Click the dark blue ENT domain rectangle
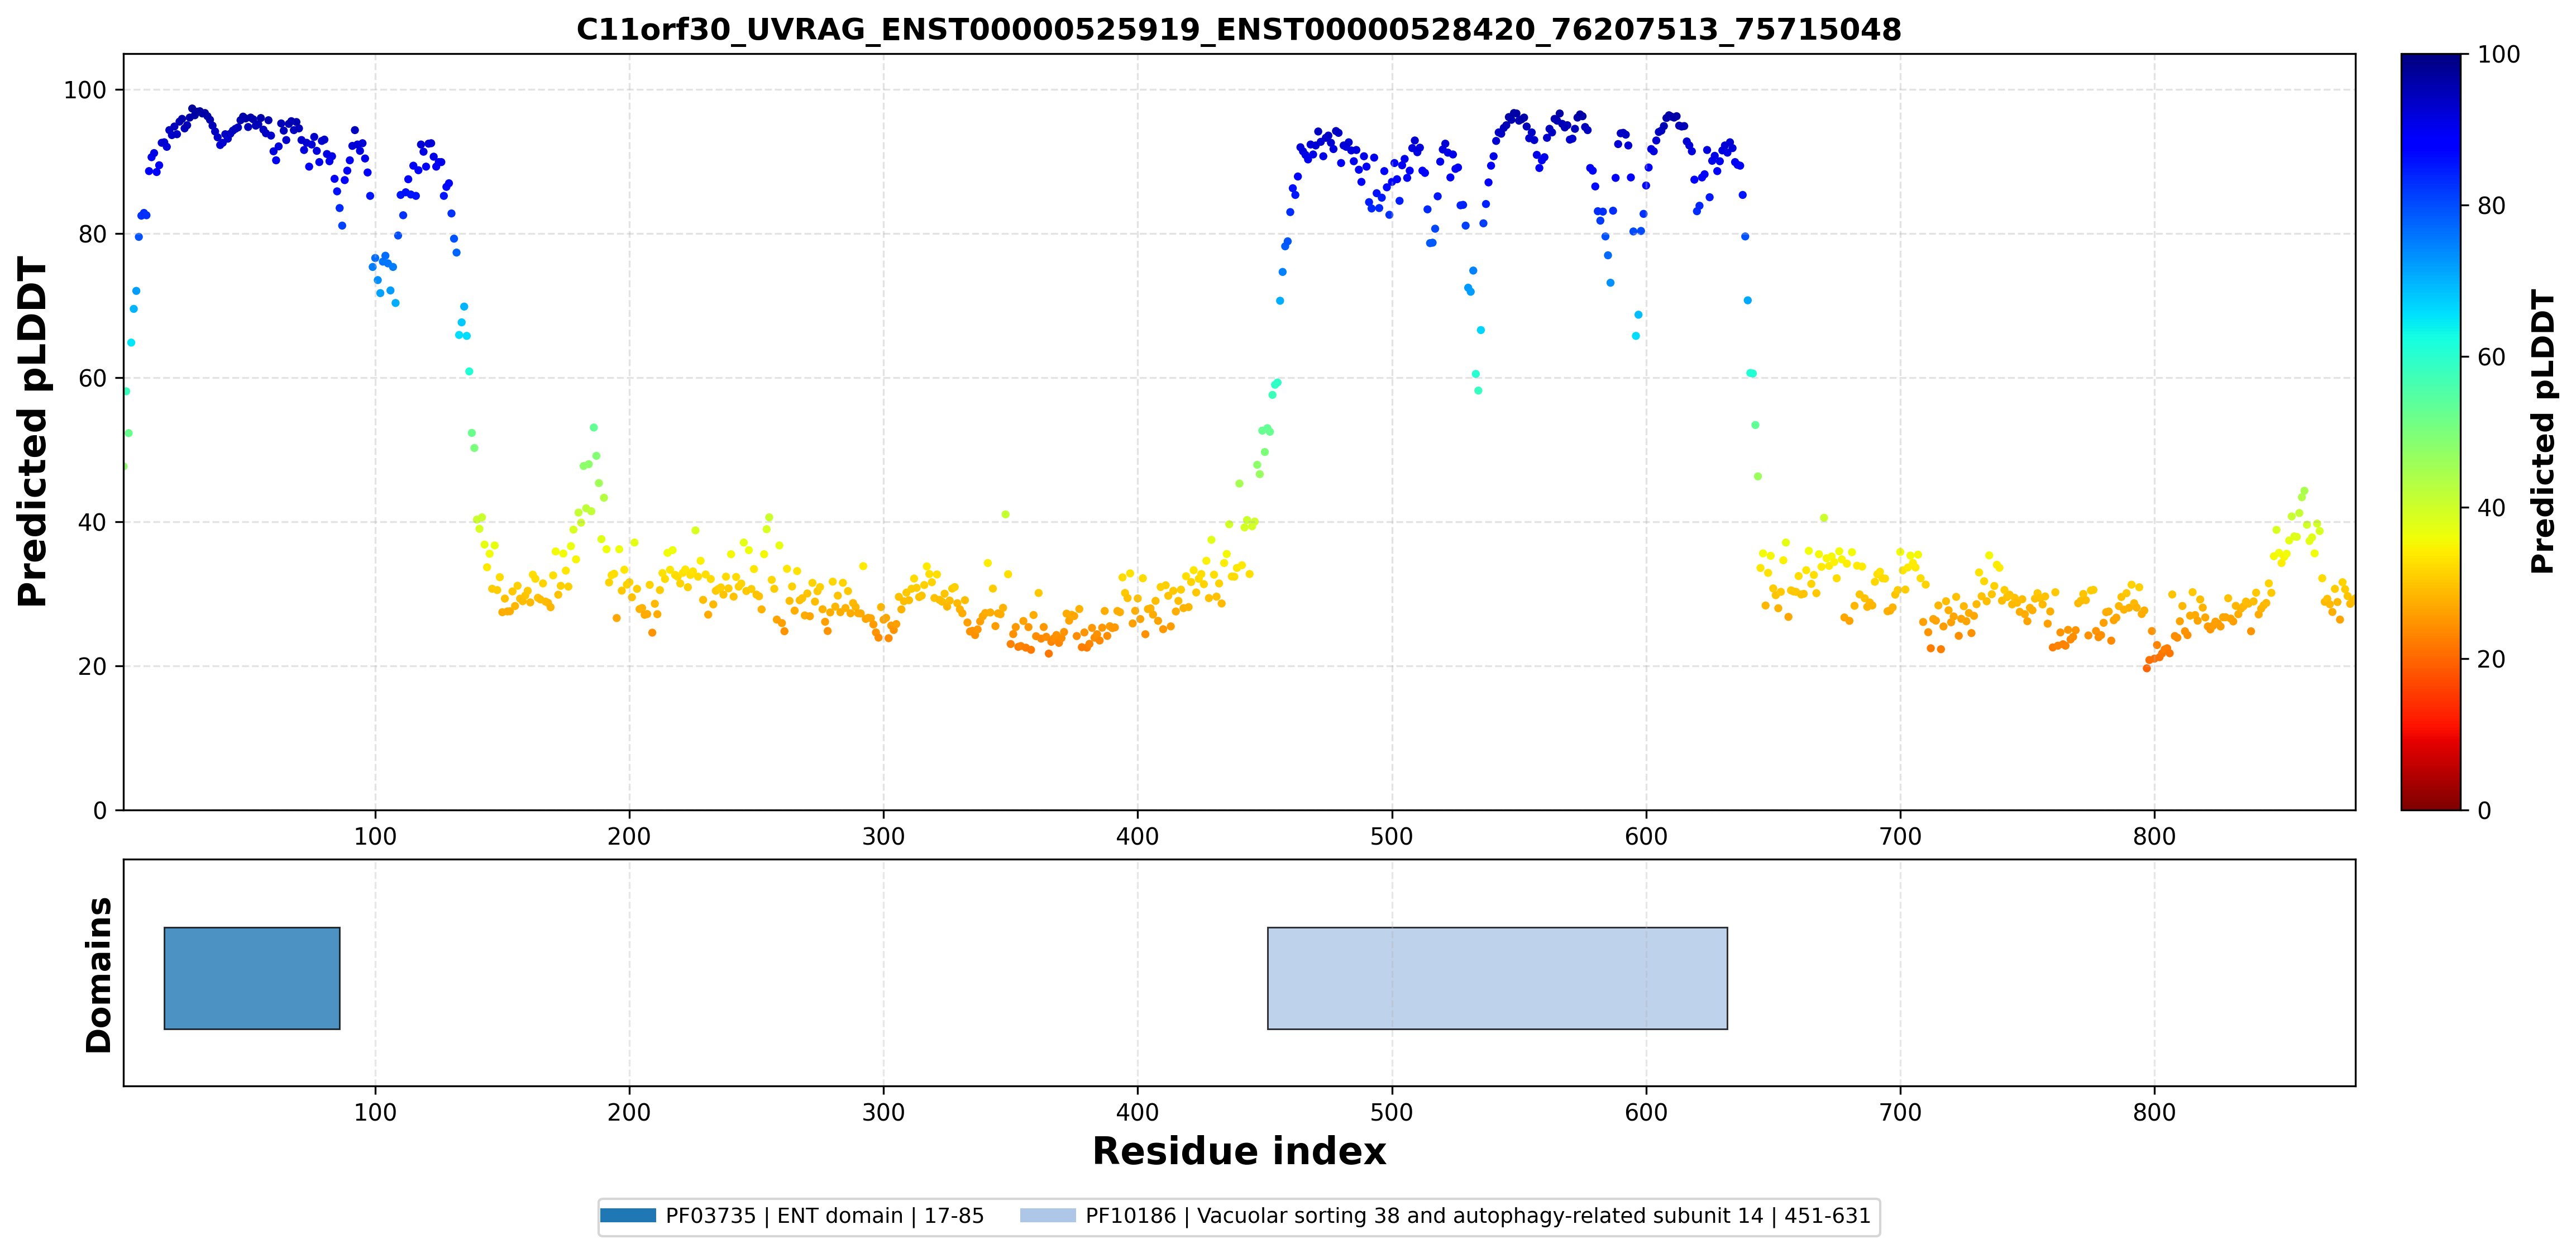 252,977
